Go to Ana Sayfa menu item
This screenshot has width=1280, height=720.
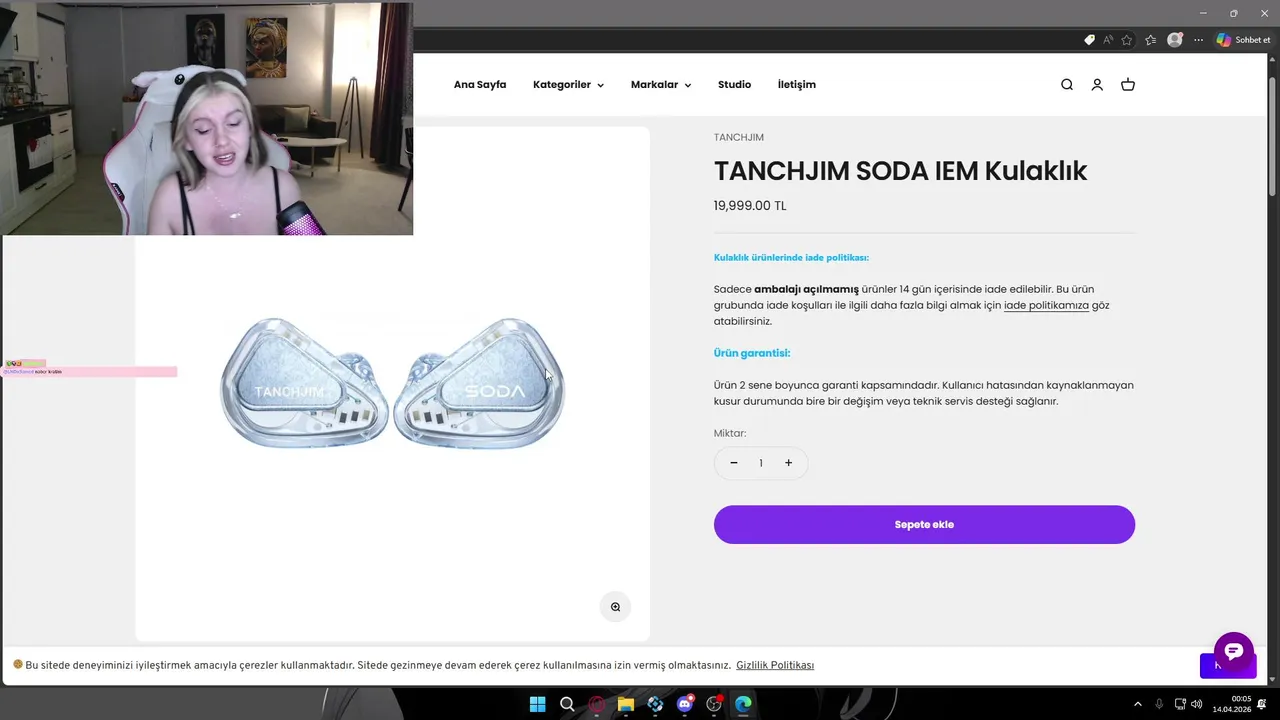(x=480, y=85)
